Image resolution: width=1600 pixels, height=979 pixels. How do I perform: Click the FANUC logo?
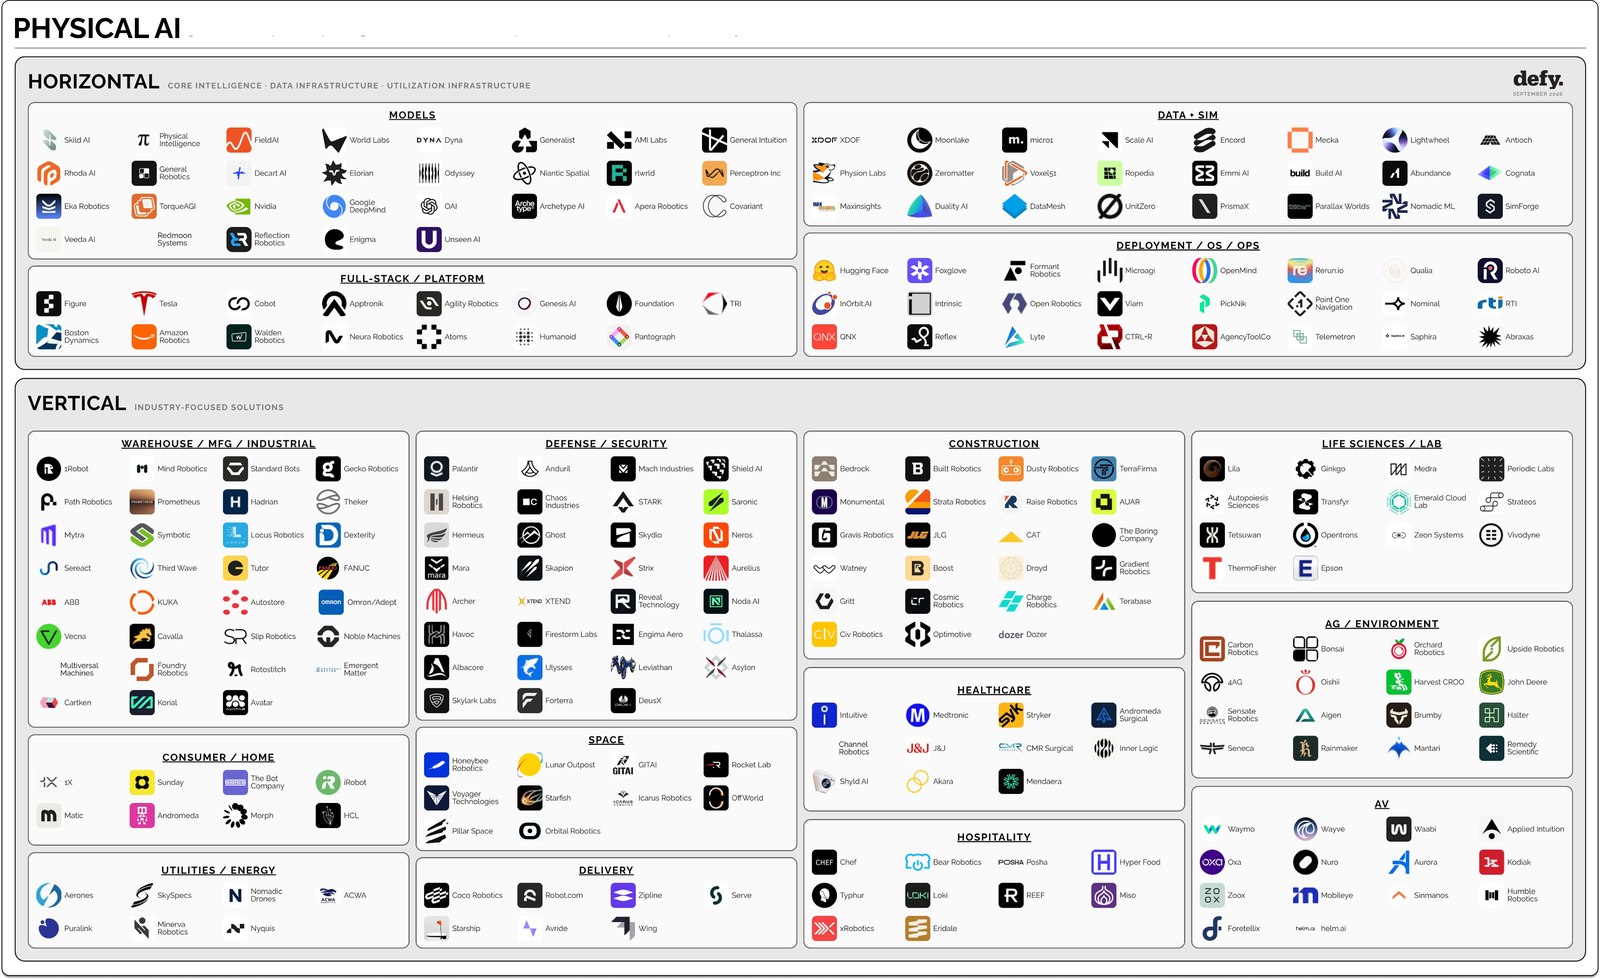[328, 568]
